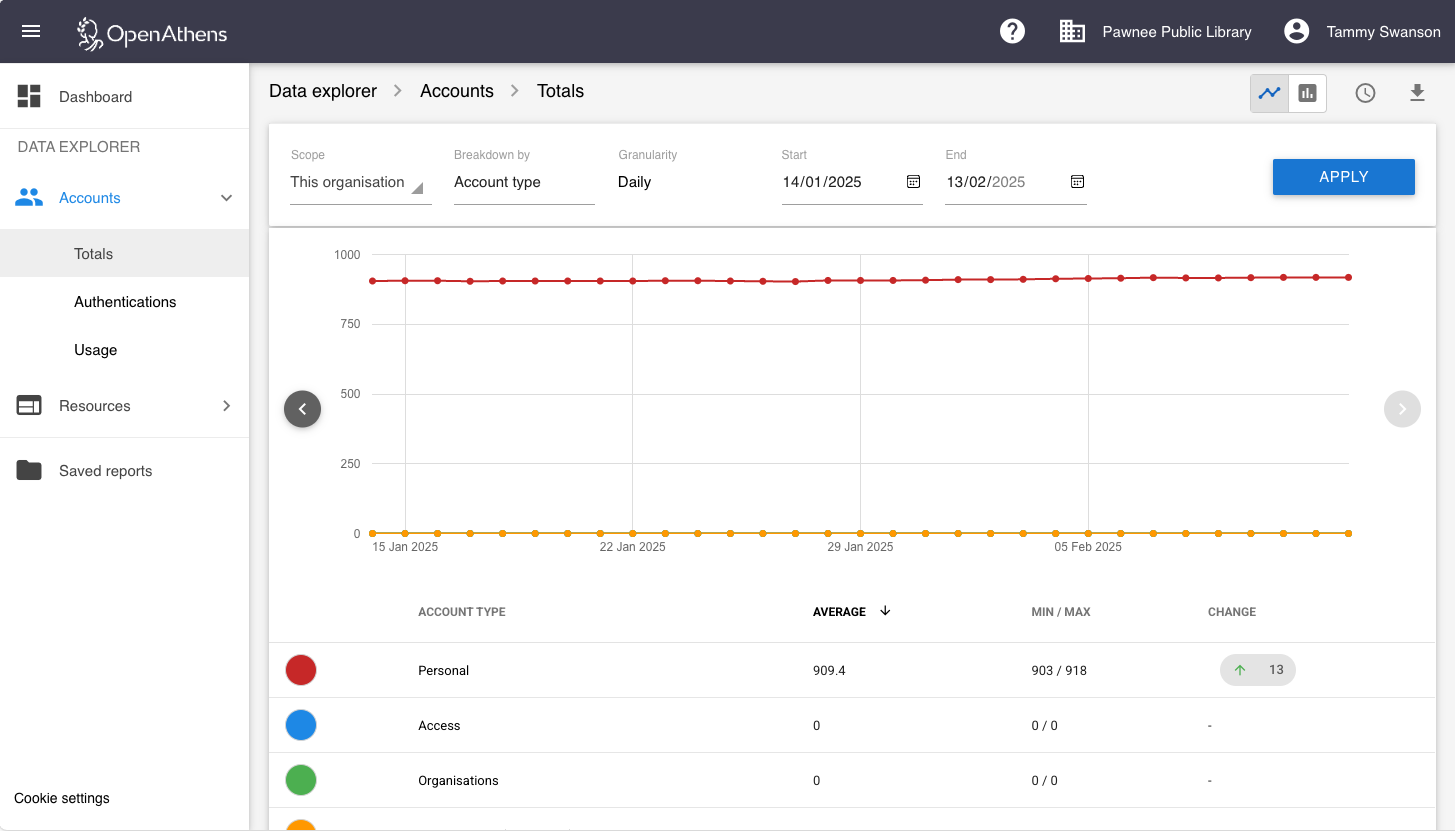Click the download report icon
The width and height of the screenshot is (1455, 831).
[1417, 93]
